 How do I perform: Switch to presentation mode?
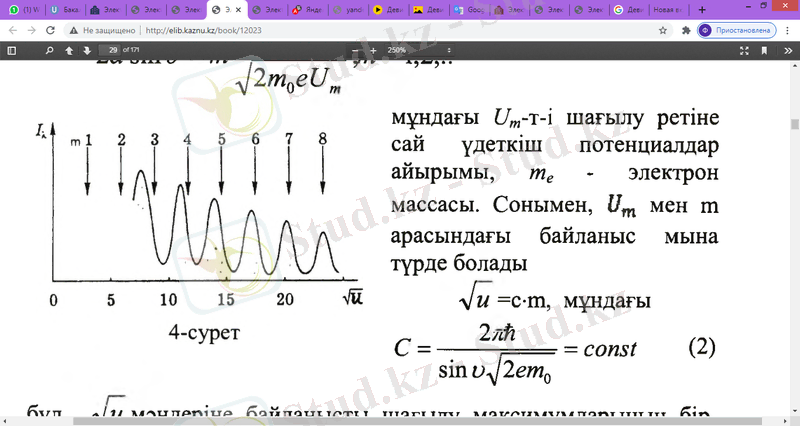[x=744, y=51]
